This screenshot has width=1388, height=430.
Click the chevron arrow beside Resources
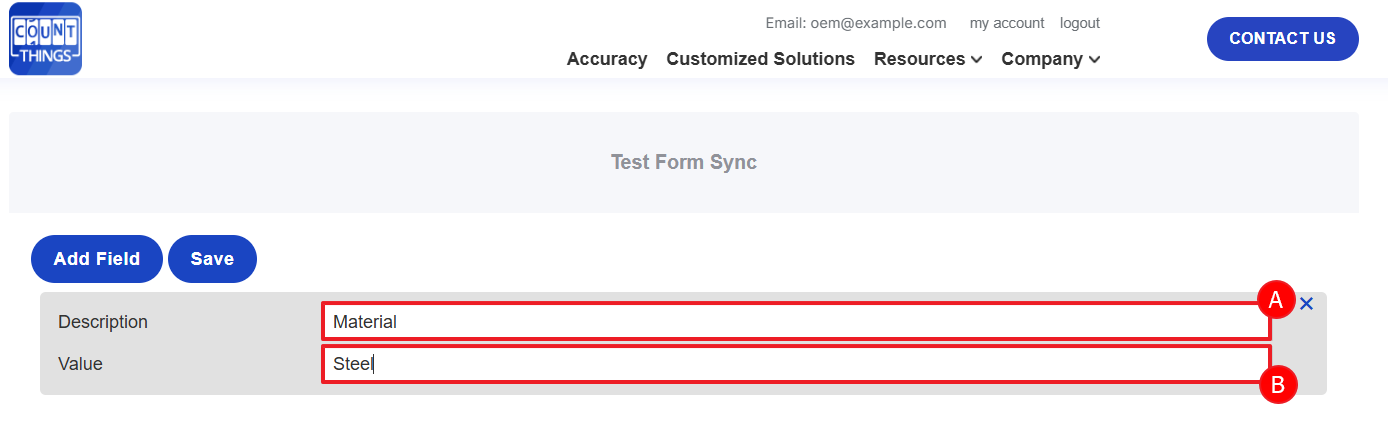tap(977, 60)
